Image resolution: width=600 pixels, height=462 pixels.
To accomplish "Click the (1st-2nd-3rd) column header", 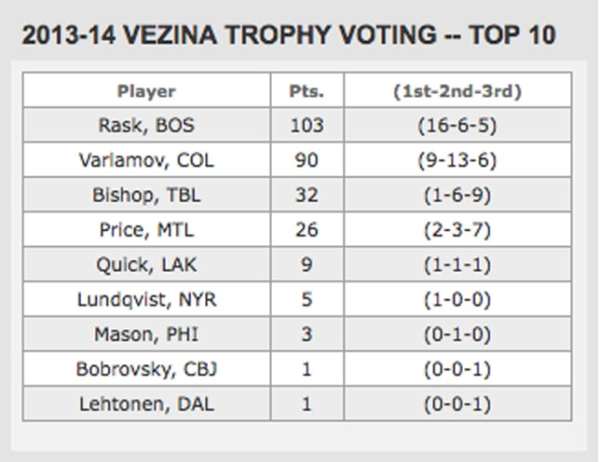I will coord(458,91).
